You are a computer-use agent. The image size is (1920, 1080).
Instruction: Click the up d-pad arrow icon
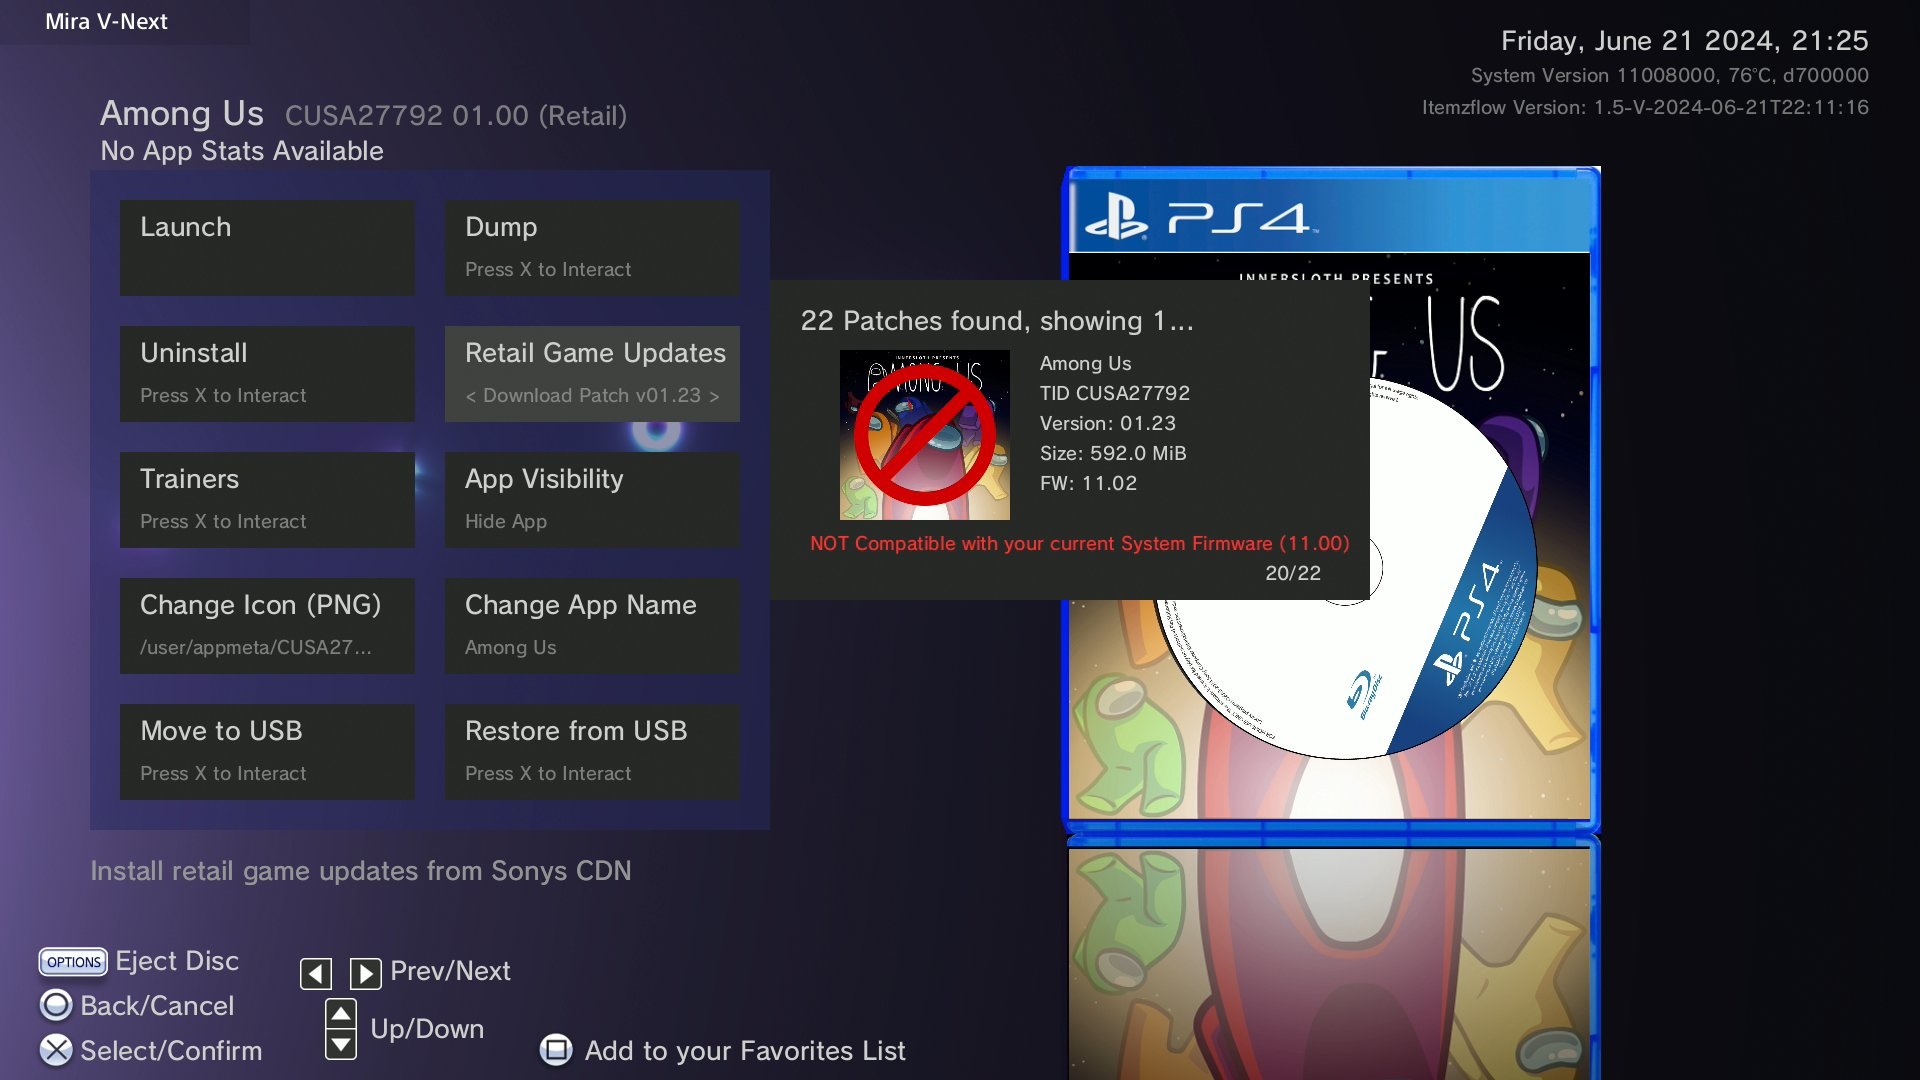pos(341,1014)
